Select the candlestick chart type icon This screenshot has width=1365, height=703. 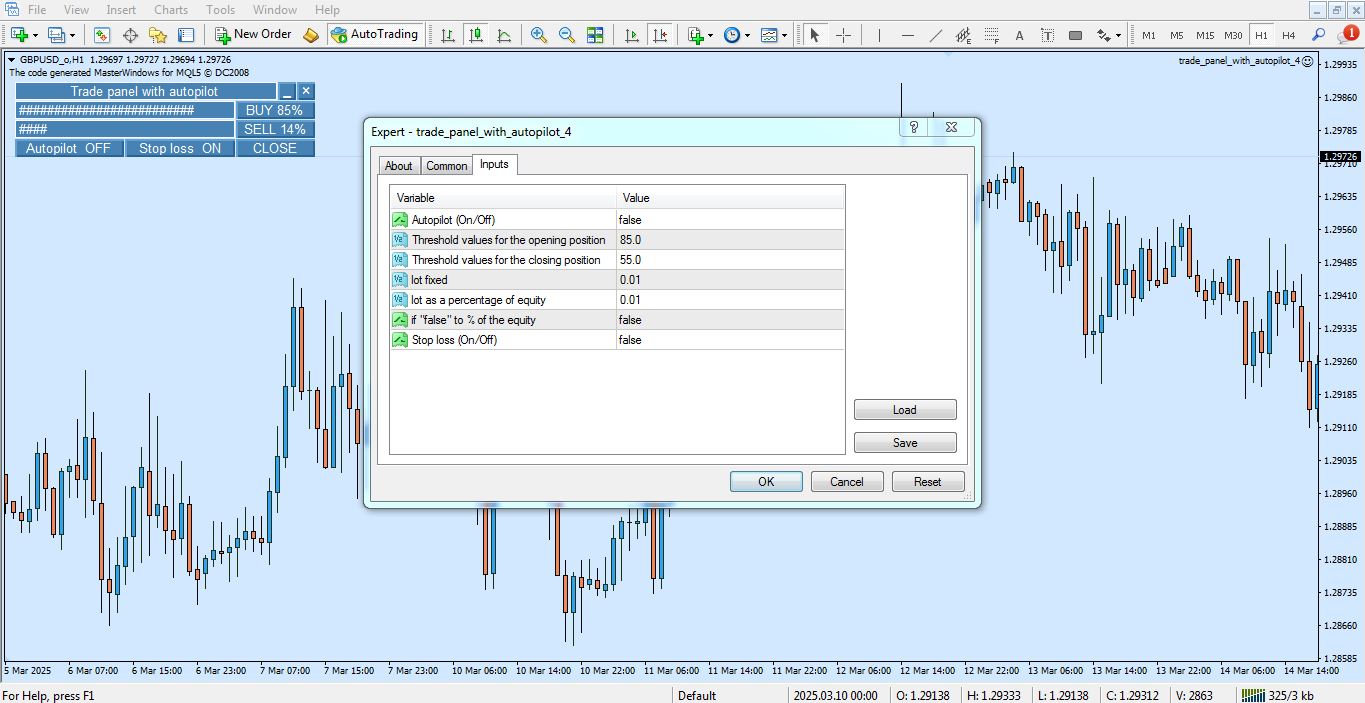(476, 34)
